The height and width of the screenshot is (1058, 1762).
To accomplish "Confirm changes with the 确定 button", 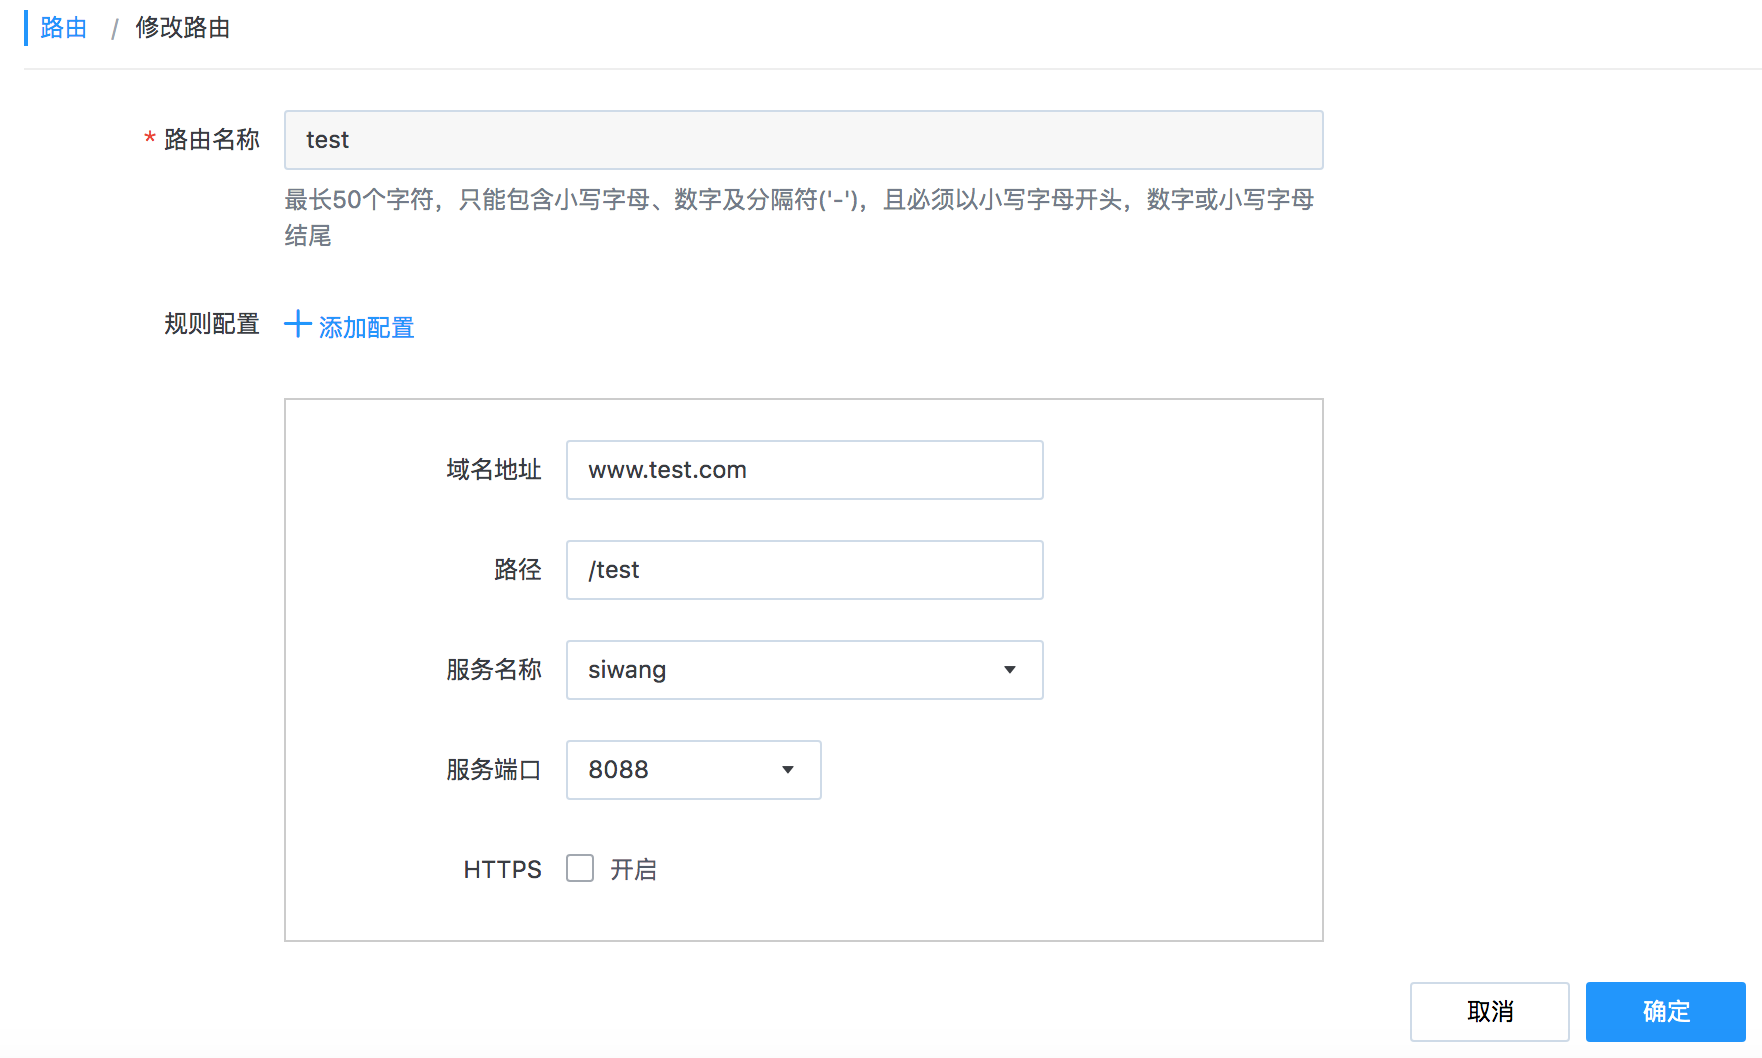I will [x=1664, y=1011].
